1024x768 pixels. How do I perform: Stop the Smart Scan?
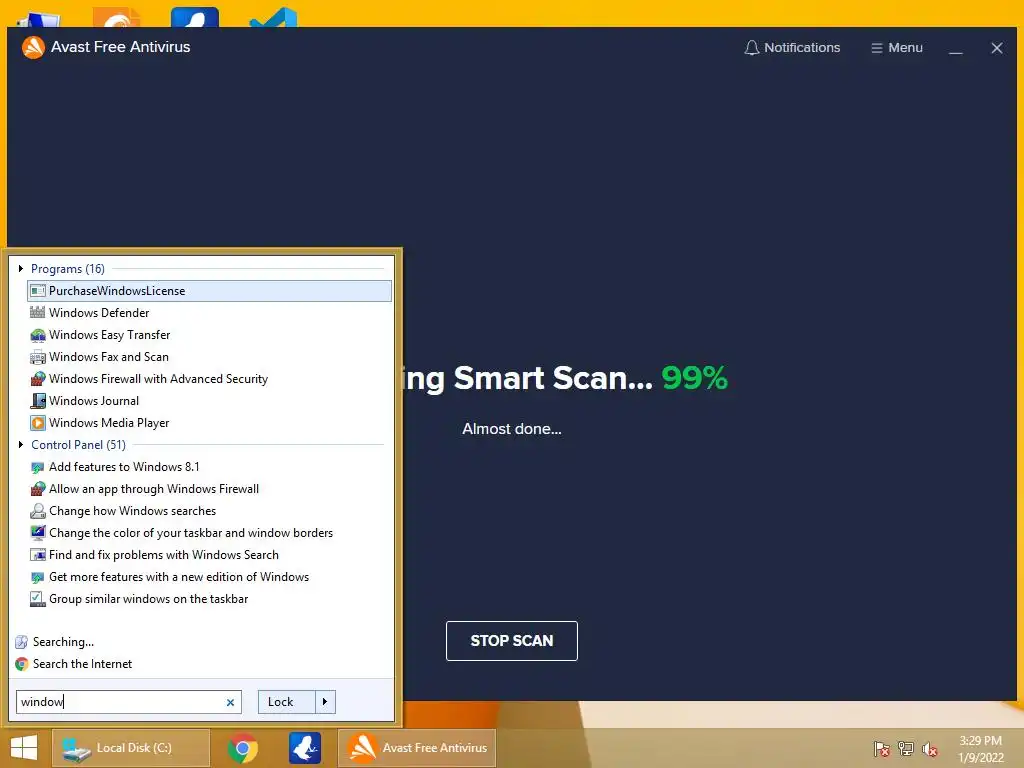point(511,641)
